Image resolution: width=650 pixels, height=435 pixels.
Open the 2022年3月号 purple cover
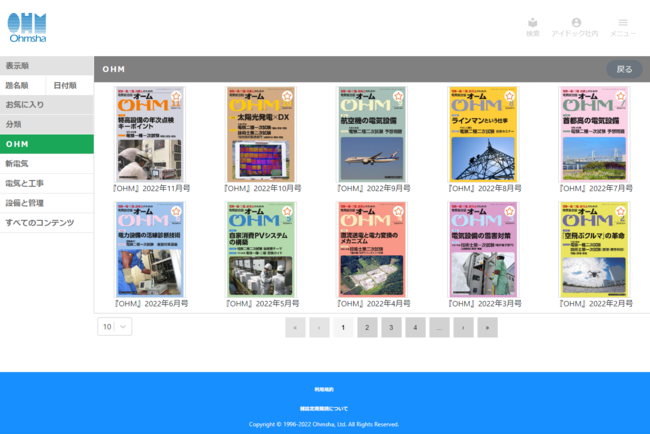click(483, 250)
